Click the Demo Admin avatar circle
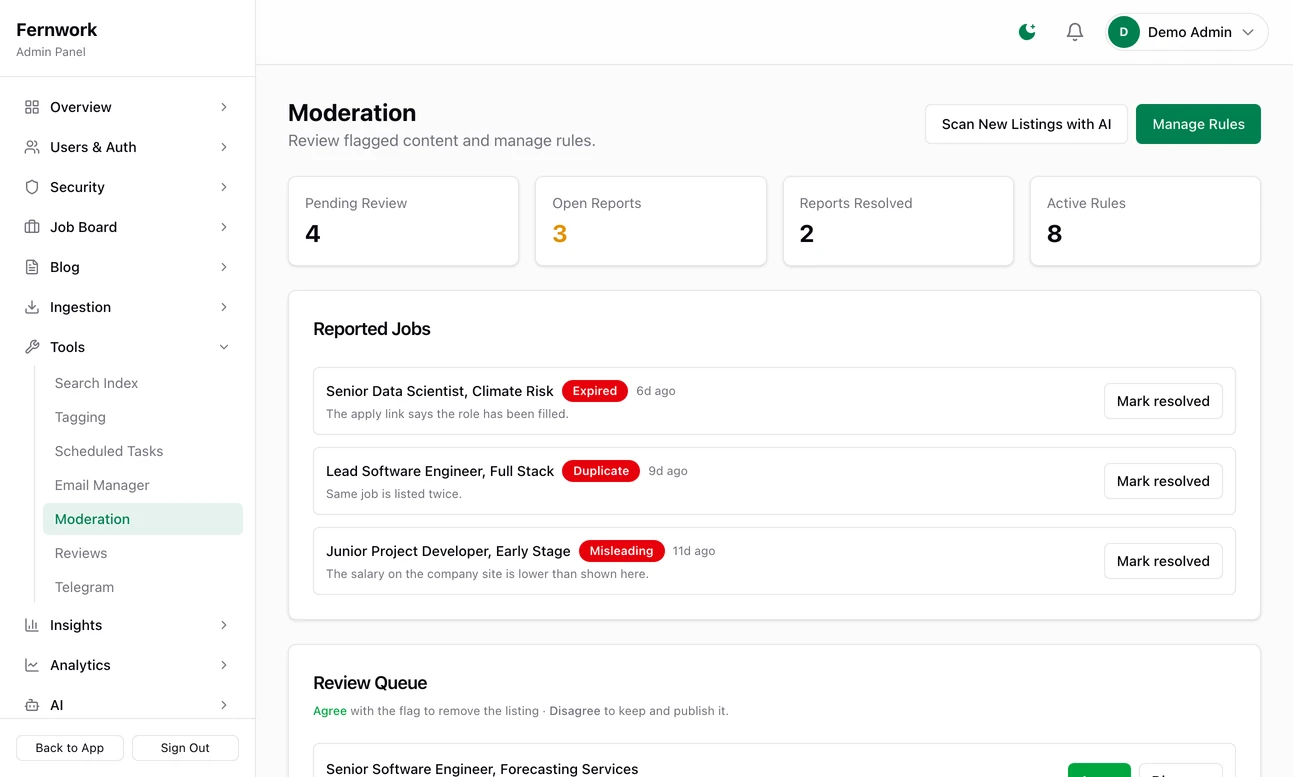 click(x=1124, y=32)
